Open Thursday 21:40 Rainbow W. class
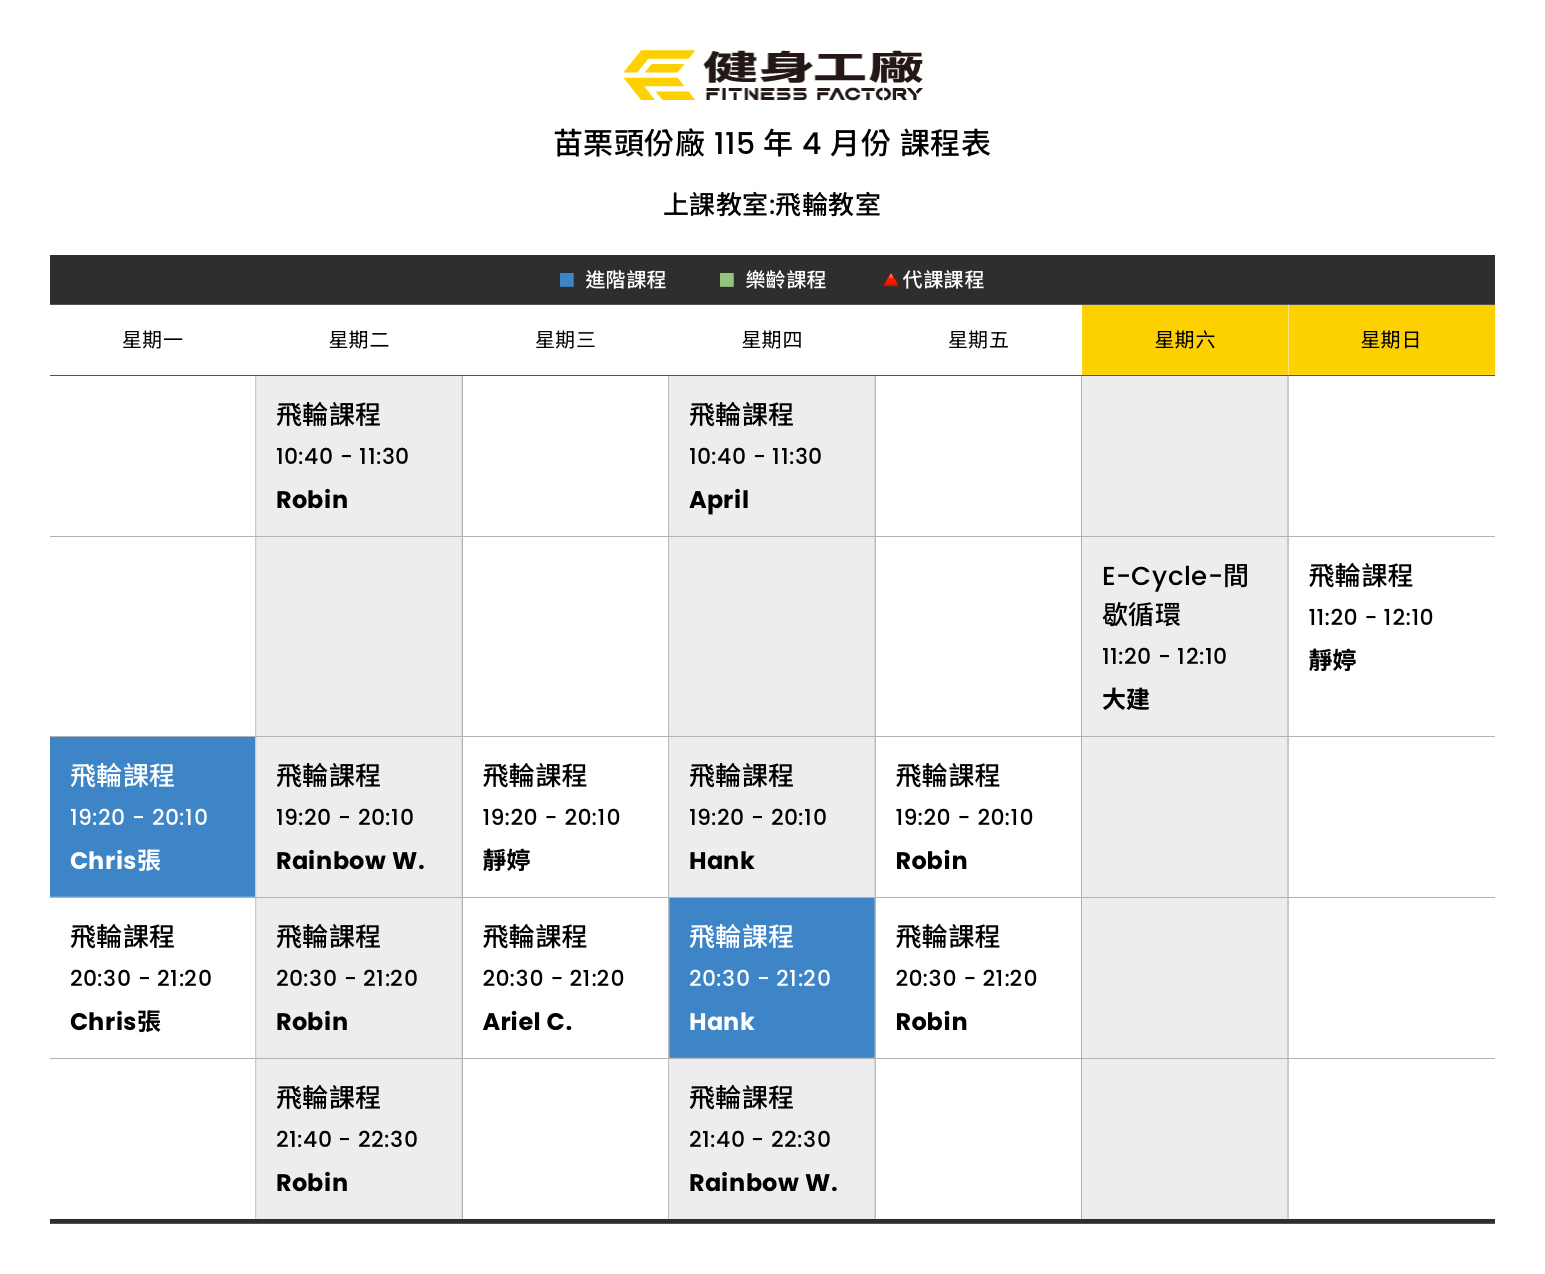This screenshot has height=1274, width=1545. [x=771, y=1139]
